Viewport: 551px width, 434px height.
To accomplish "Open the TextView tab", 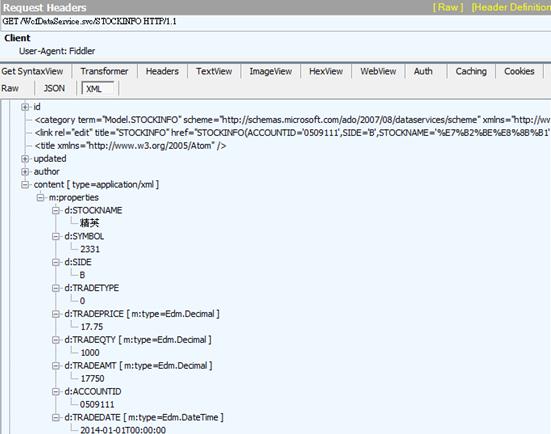I will 214,71.
